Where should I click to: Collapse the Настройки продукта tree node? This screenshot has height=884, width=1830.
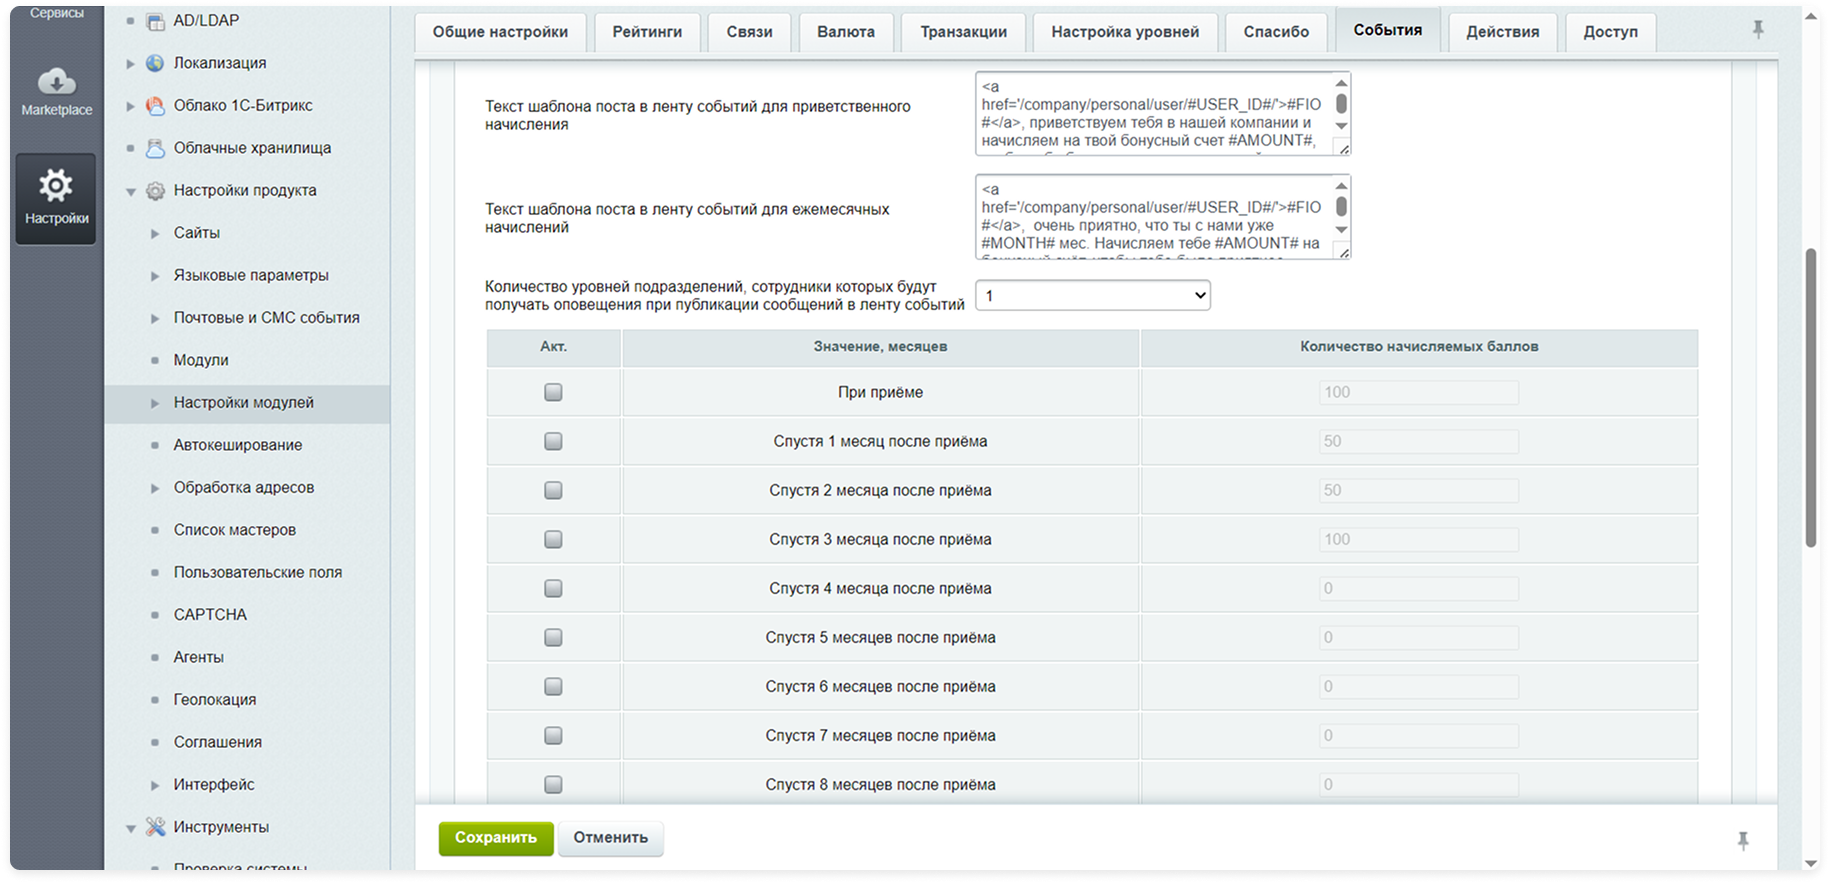tap(131, 191)
